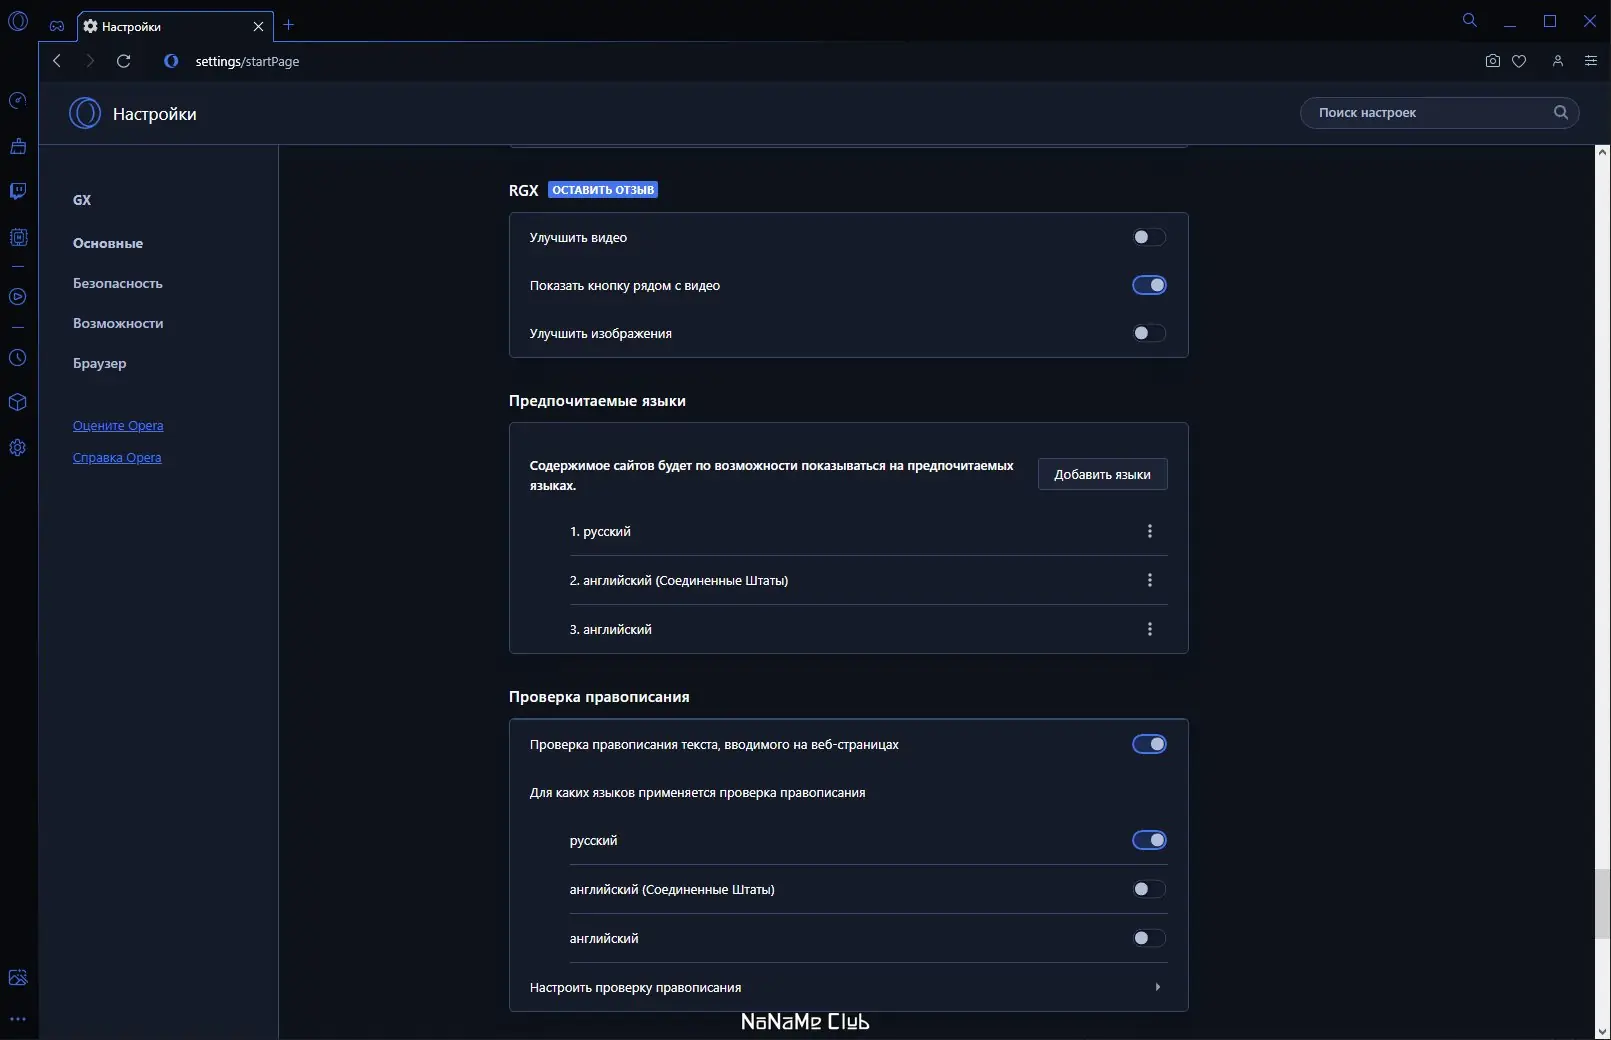Enable spellcheck for английский (Соединенные Штаты)
Screen dimensions: 1611x1040
(1149, 889)
